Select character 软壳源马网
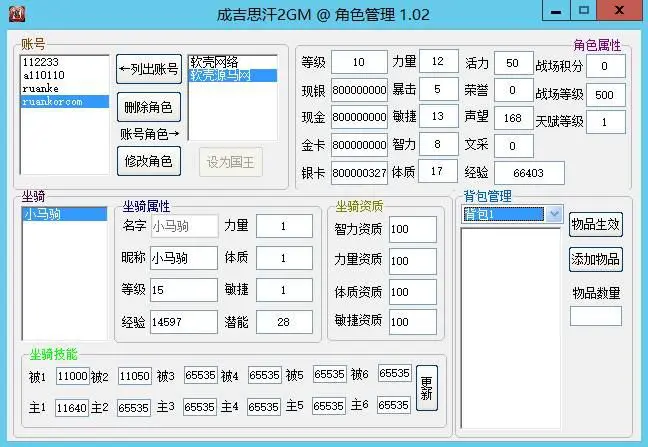 point(233,75)
